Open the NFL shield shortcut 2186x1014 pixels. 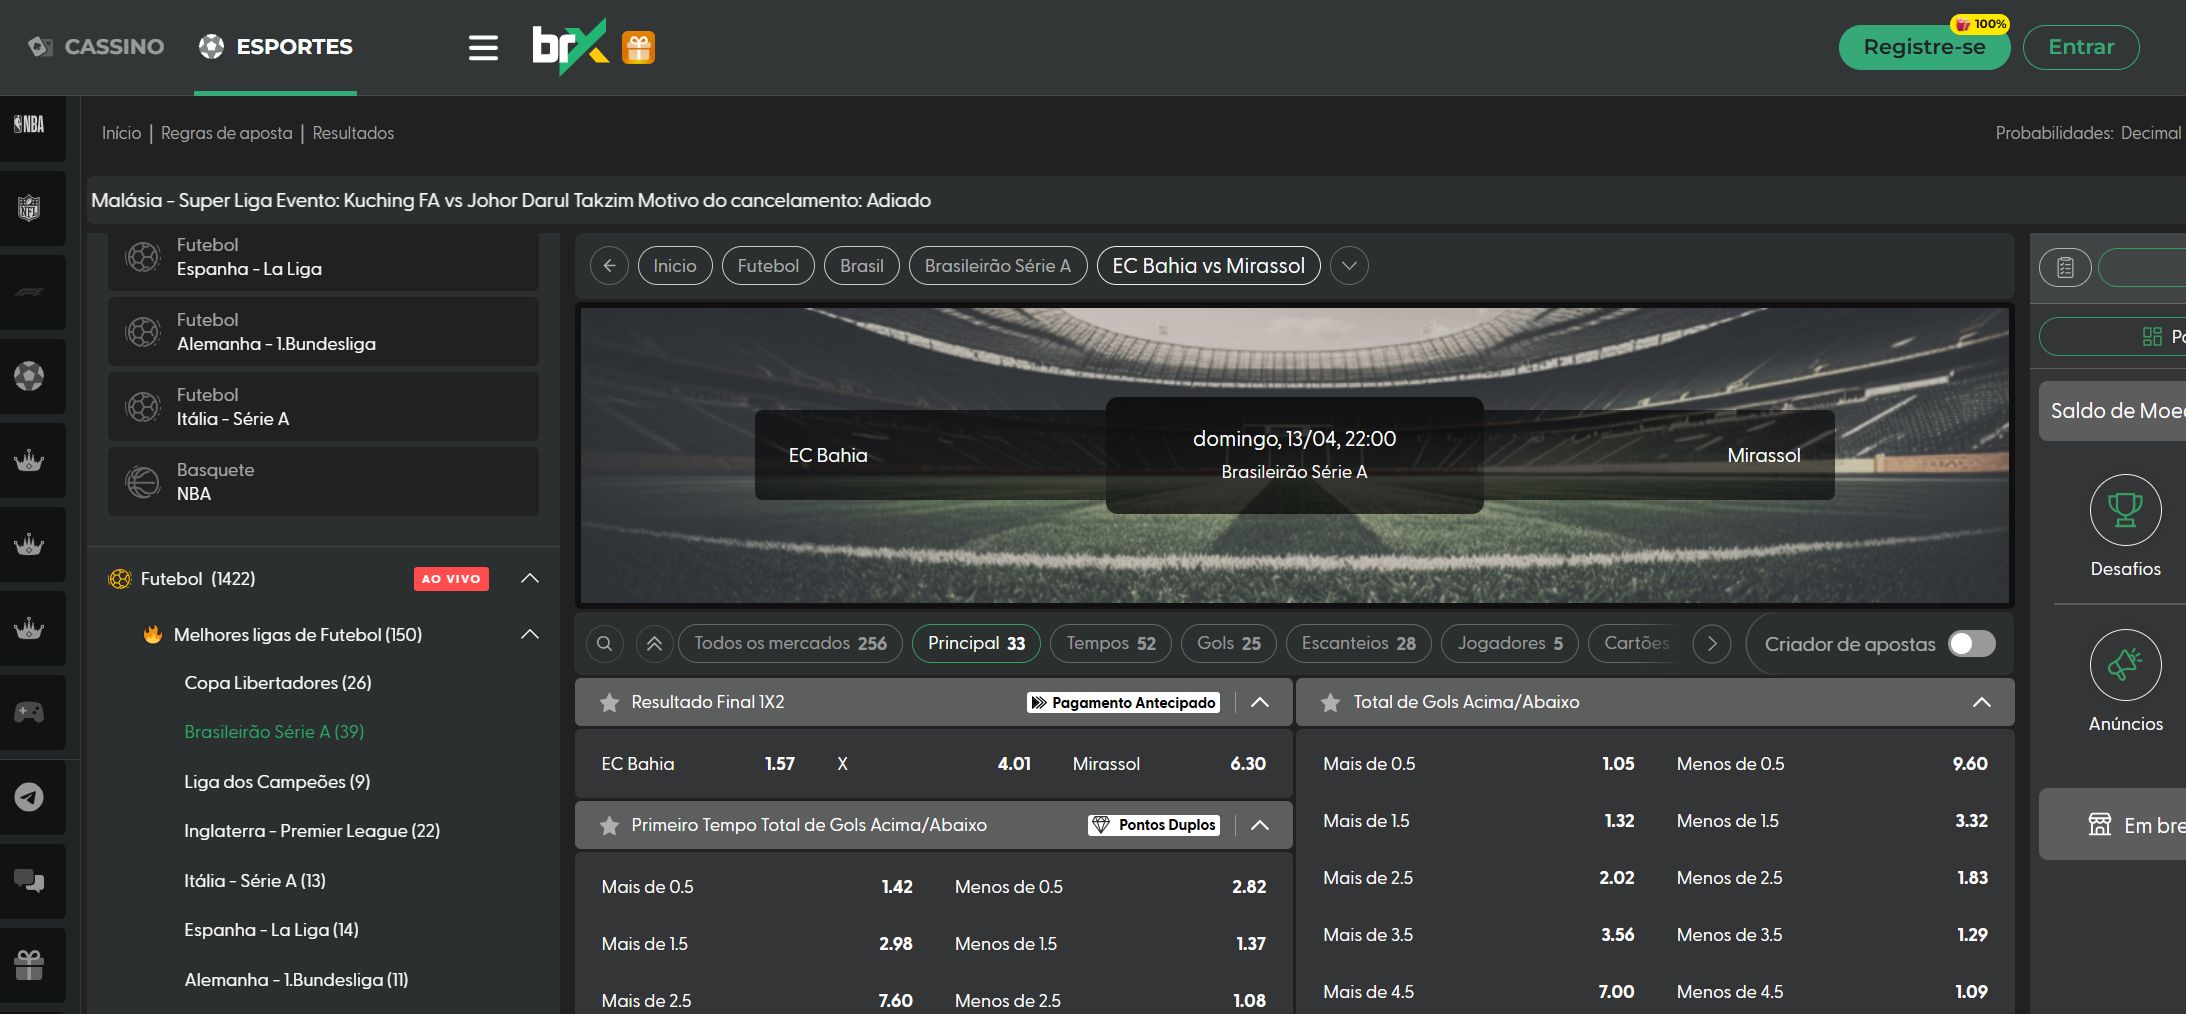pos(29,208)
